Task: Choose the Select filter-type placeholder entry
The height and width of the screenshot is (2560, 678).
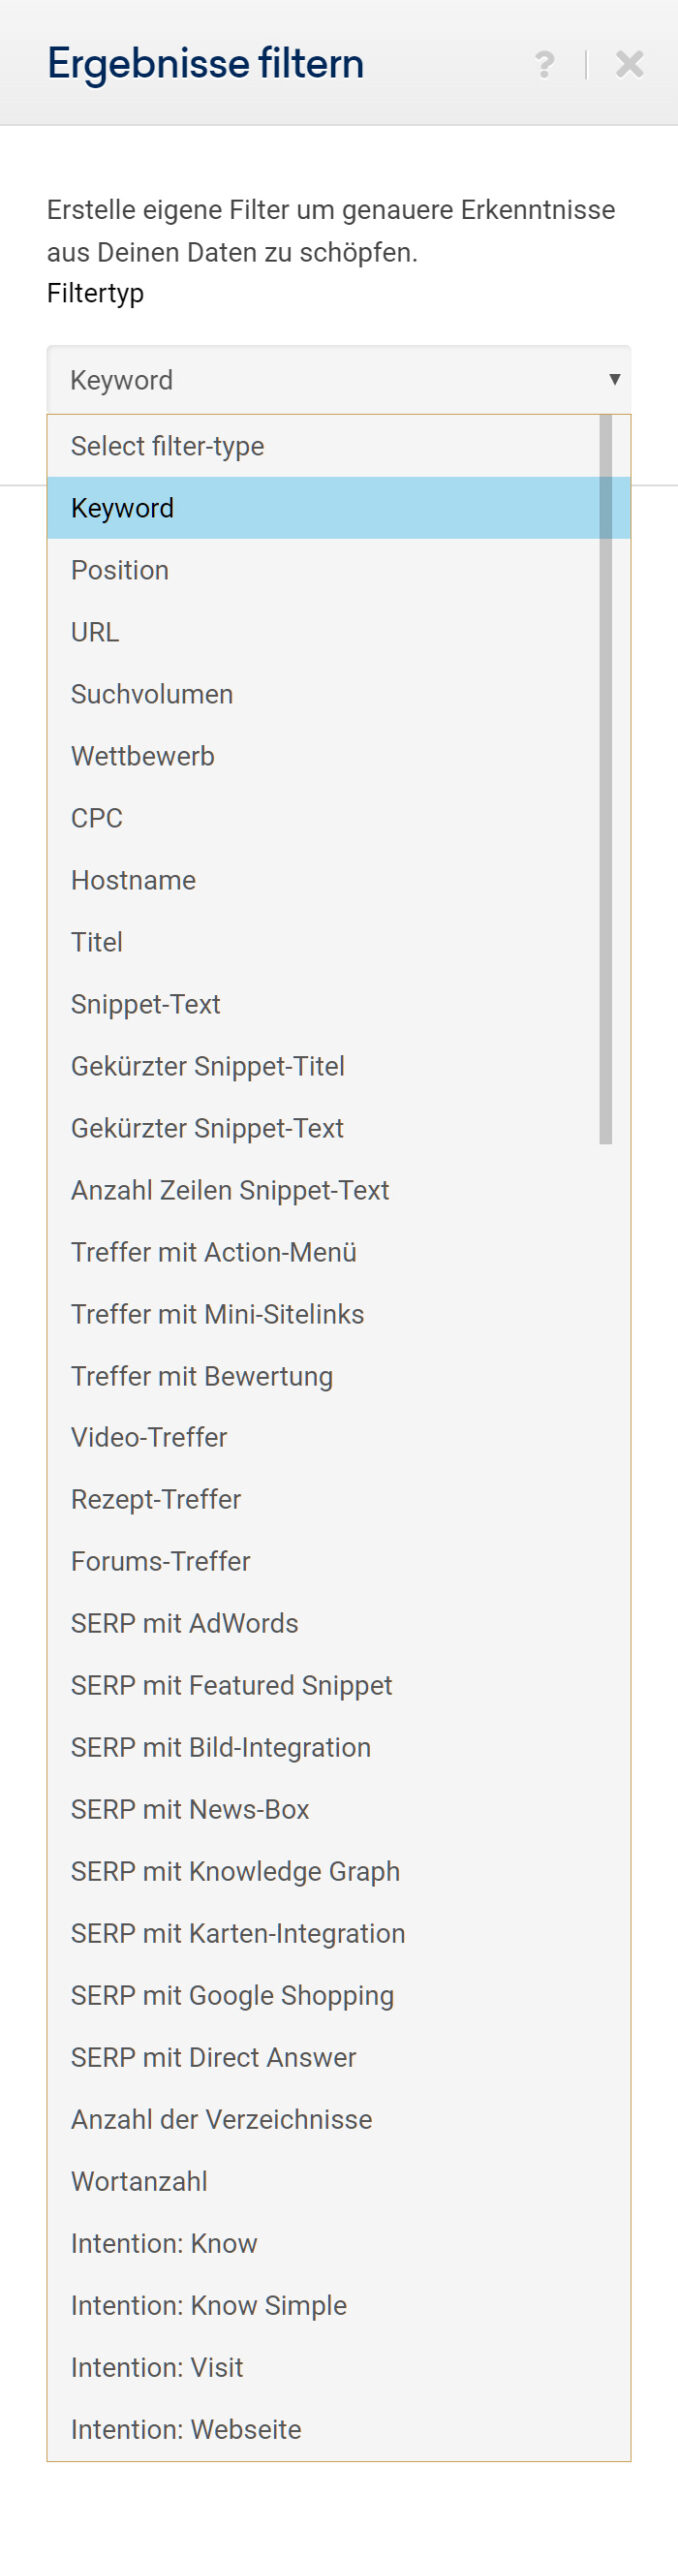Action: click(167, 446)
